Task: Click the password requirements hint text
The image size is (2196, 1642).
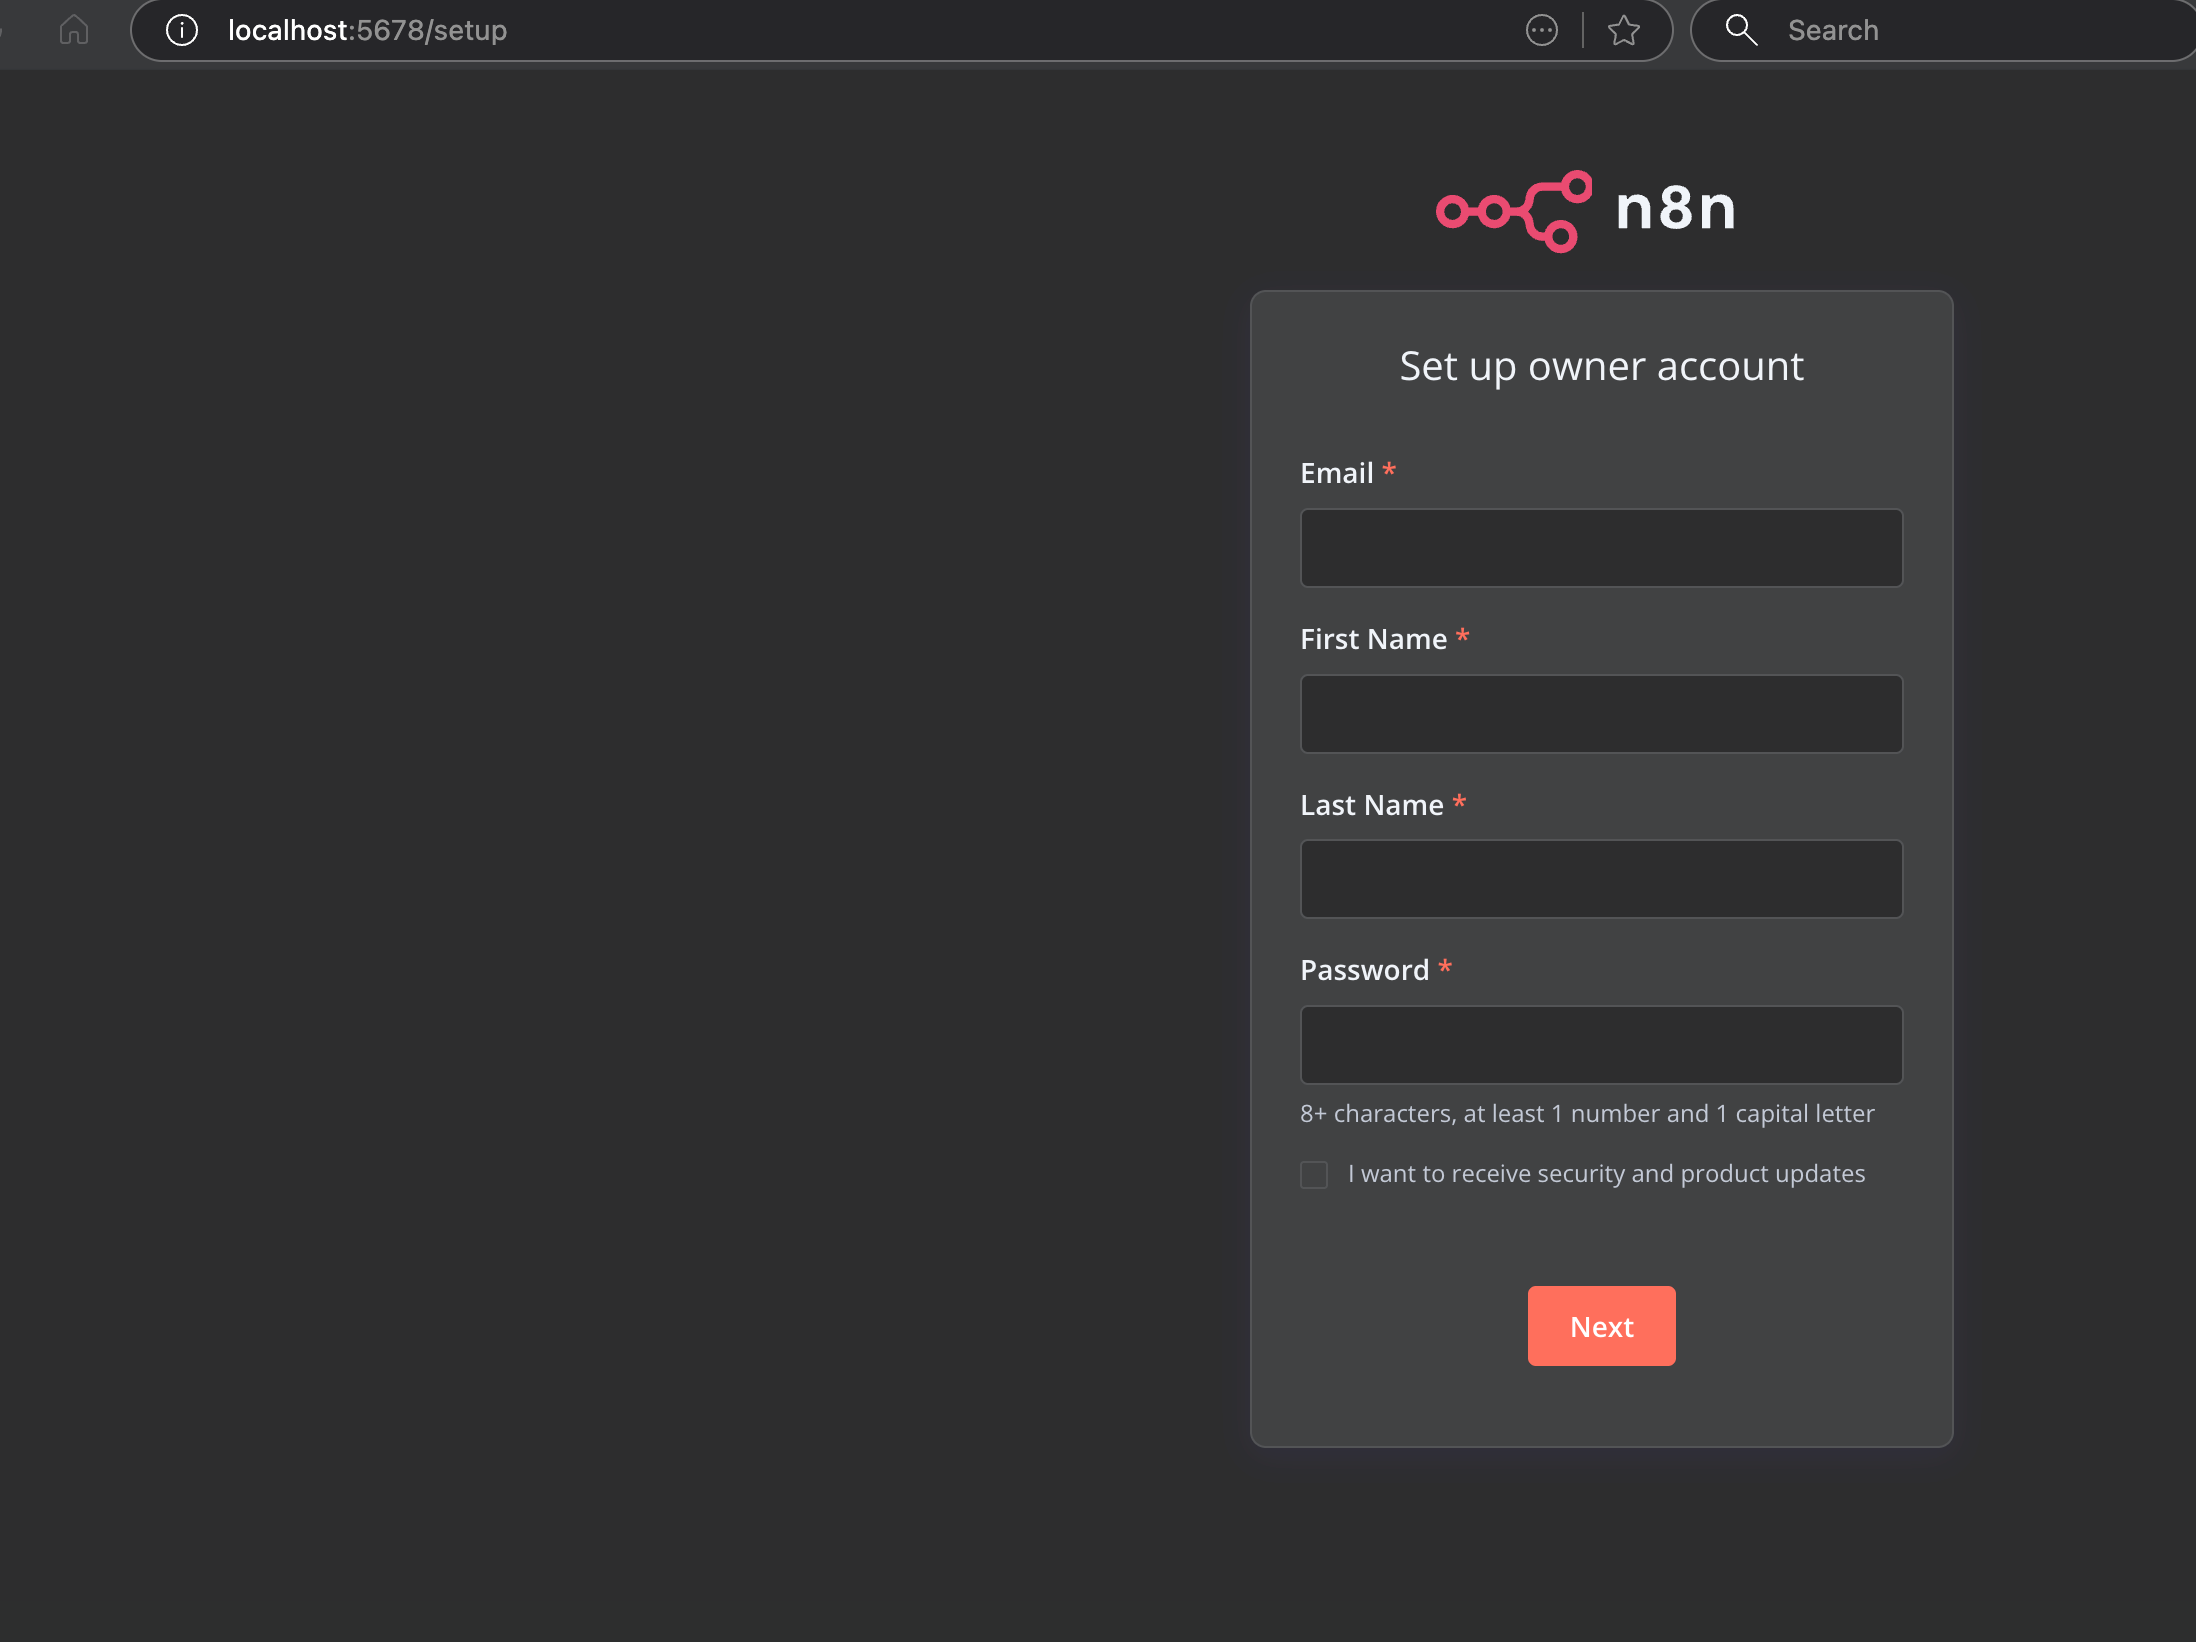Action: pyautogui.click(x=1587, y=1114)
